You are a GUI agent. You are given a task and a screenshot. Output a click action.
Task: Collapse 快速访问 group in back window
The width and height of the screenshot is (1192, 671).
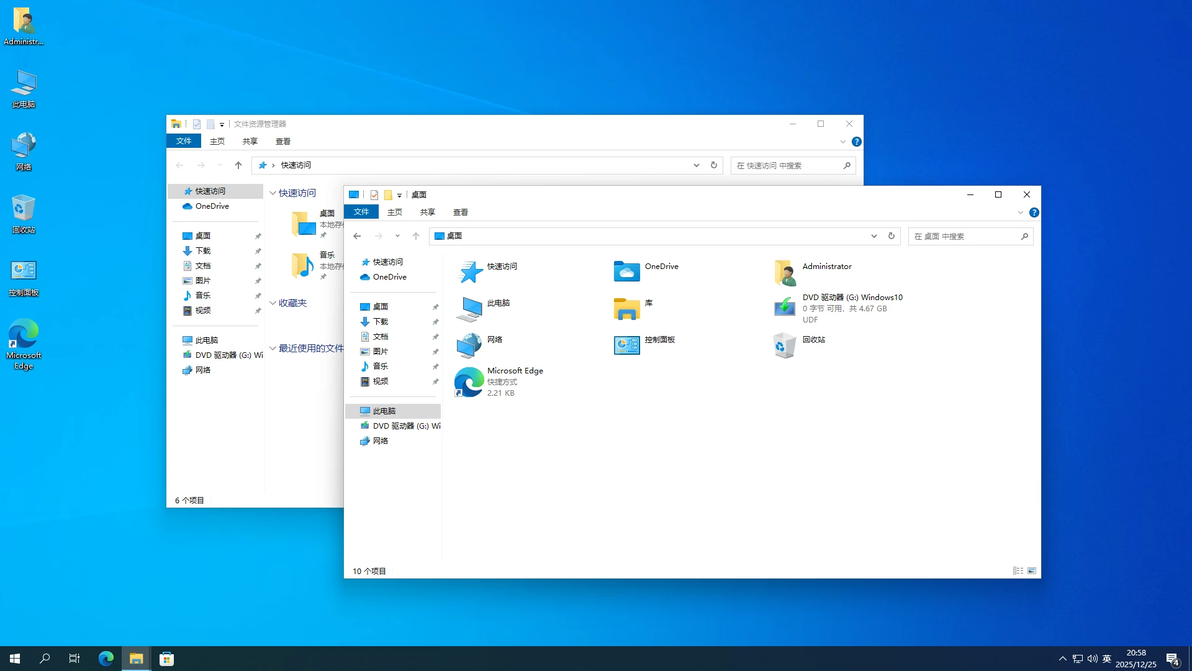coord(273,193)
